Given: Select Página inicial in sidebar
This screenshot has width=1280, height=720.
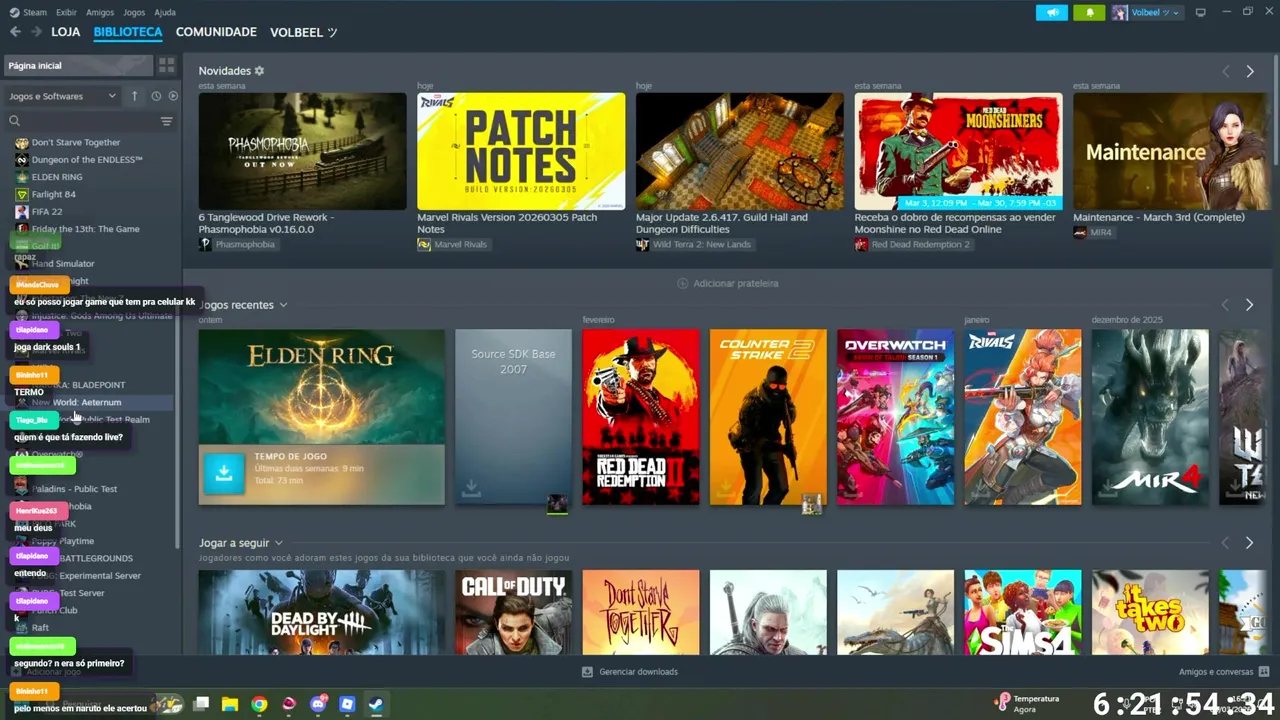Looking at the screenshot, I should click(x=79, y=65).
